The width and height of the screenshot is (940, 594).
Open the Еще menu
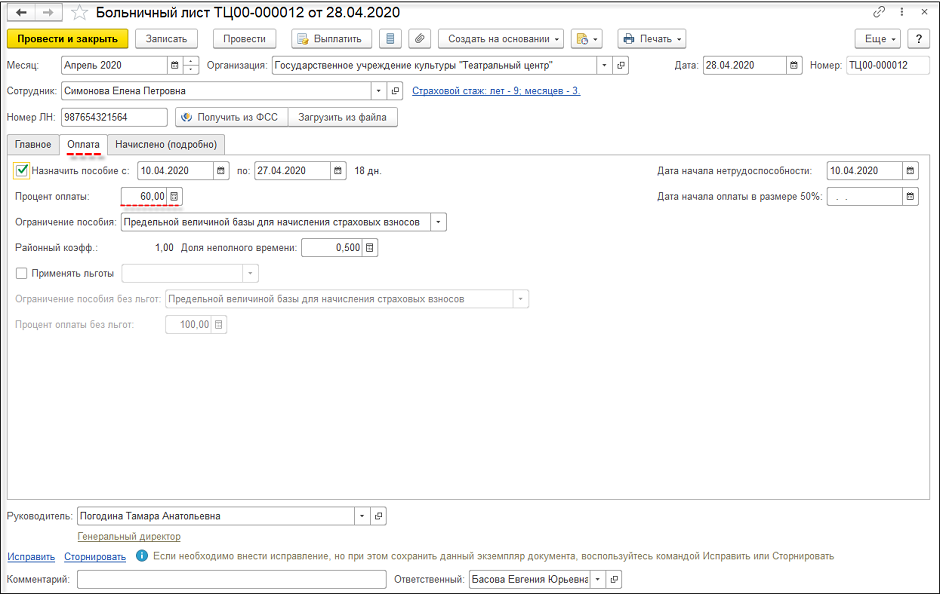click(878, 39)
